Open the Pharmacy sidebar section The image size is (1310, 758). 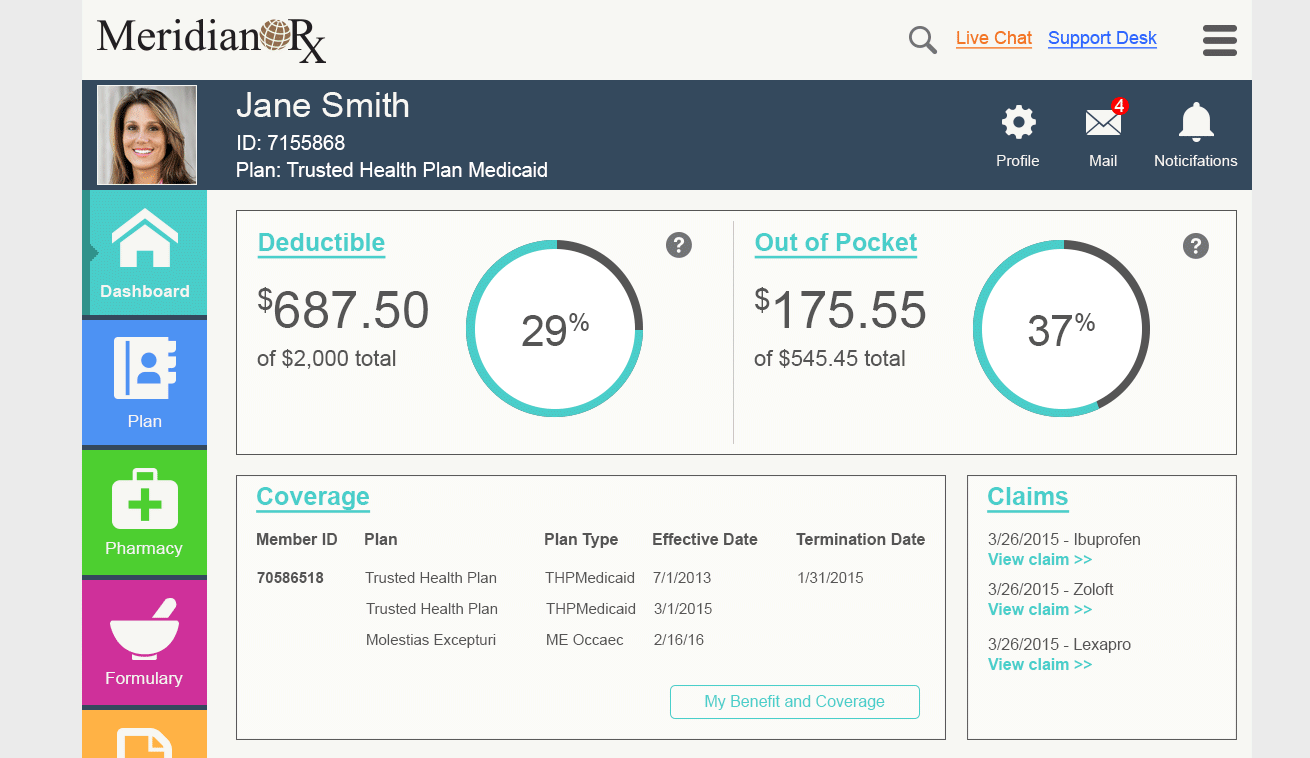pyautogui.click(x=145, y=512)
